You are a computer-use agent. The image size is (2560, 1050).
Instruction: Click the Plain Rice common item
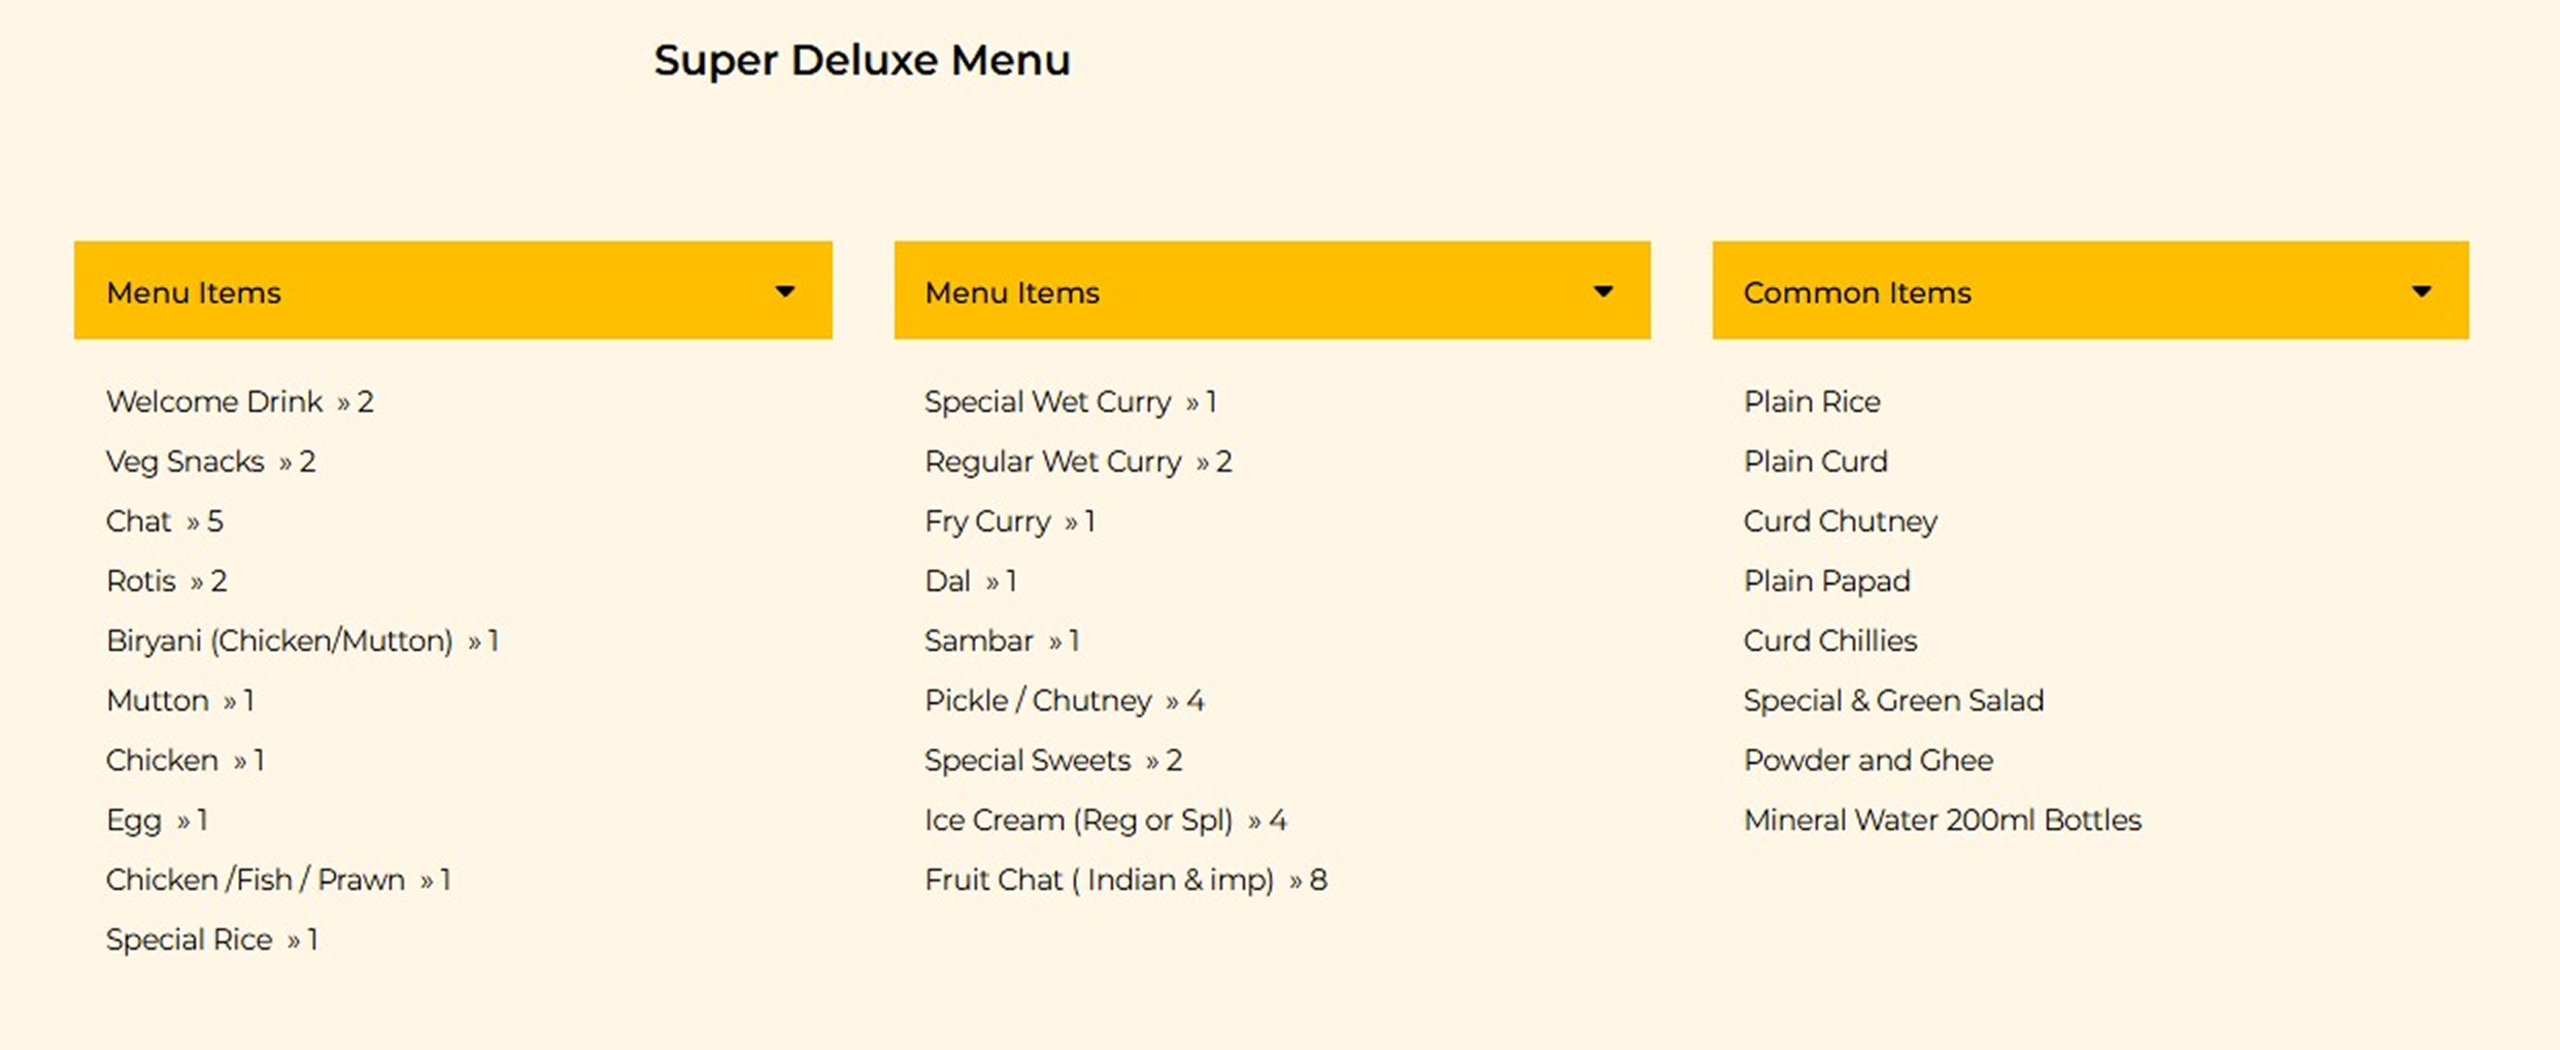tap(1812, 402)
